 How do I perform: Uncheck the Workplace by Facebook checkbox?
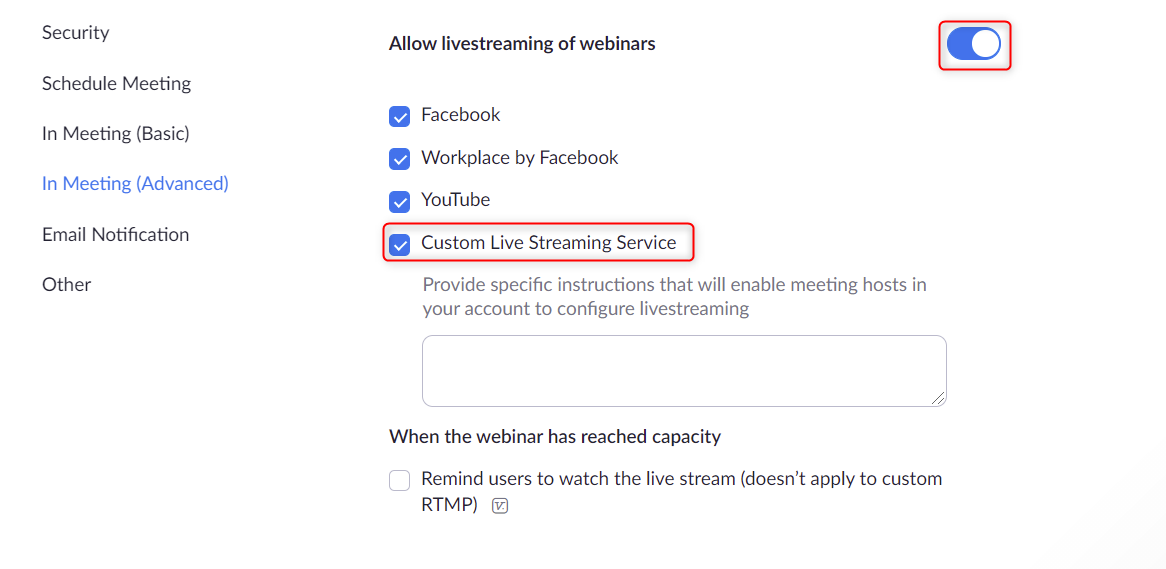click(x=399, y=159)
